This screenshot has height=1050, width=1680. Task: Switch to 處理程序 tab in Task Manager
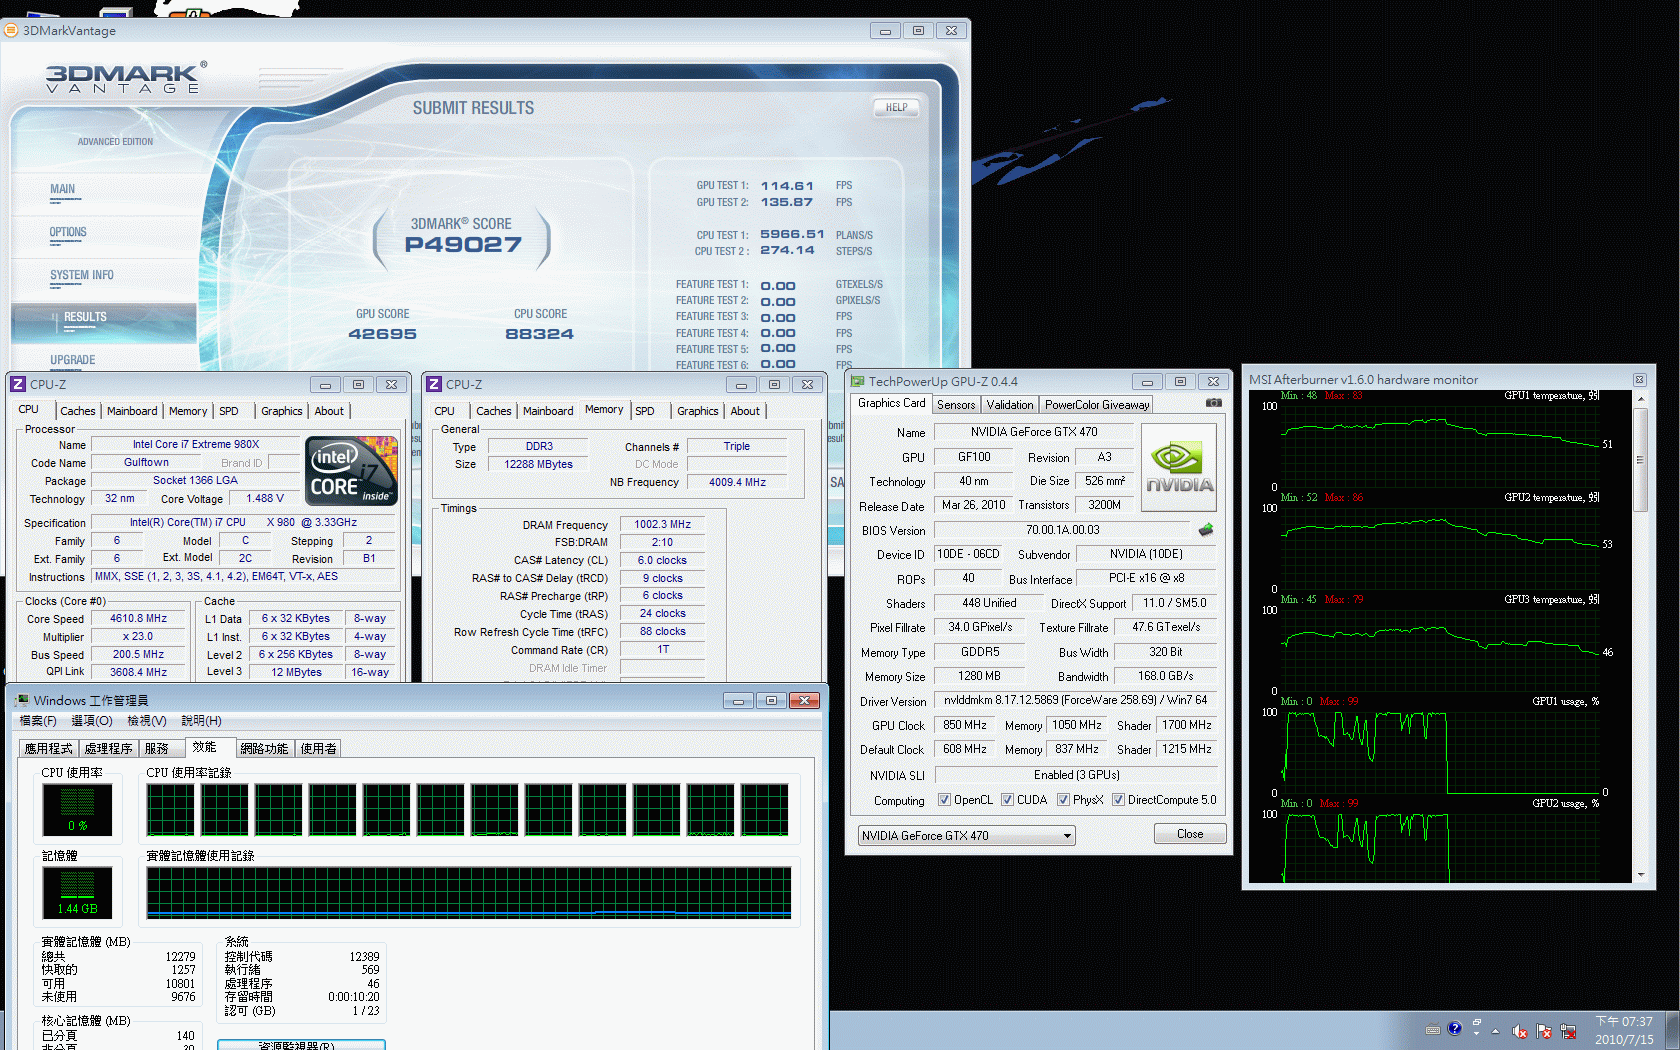coord(108,748)
